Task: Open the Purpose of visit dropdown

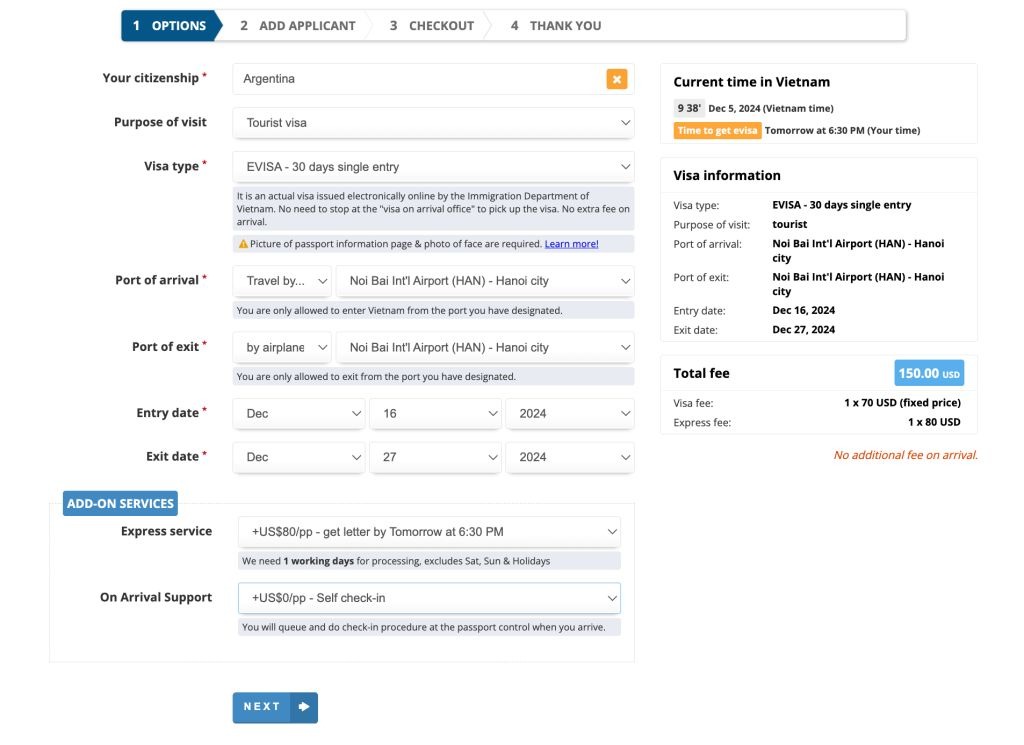Action: pos(433,123)
